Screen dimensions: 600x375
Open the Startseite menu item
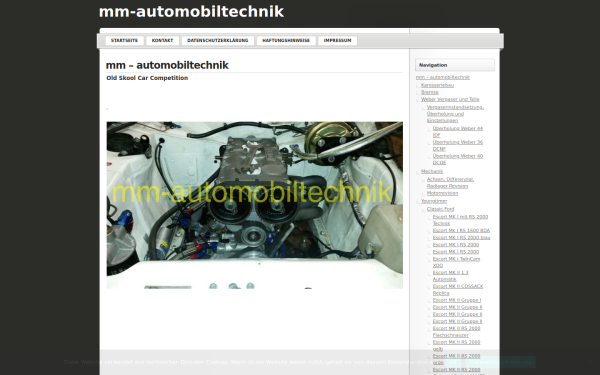coord(124,41)
